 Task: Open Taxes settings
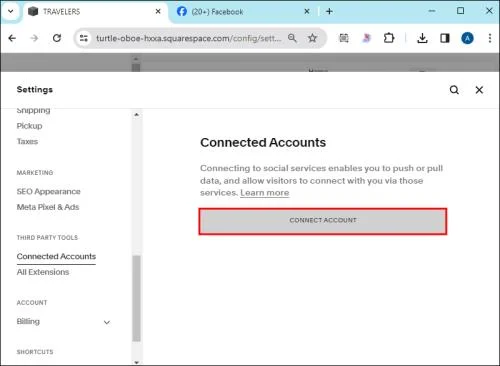(27, 141)
